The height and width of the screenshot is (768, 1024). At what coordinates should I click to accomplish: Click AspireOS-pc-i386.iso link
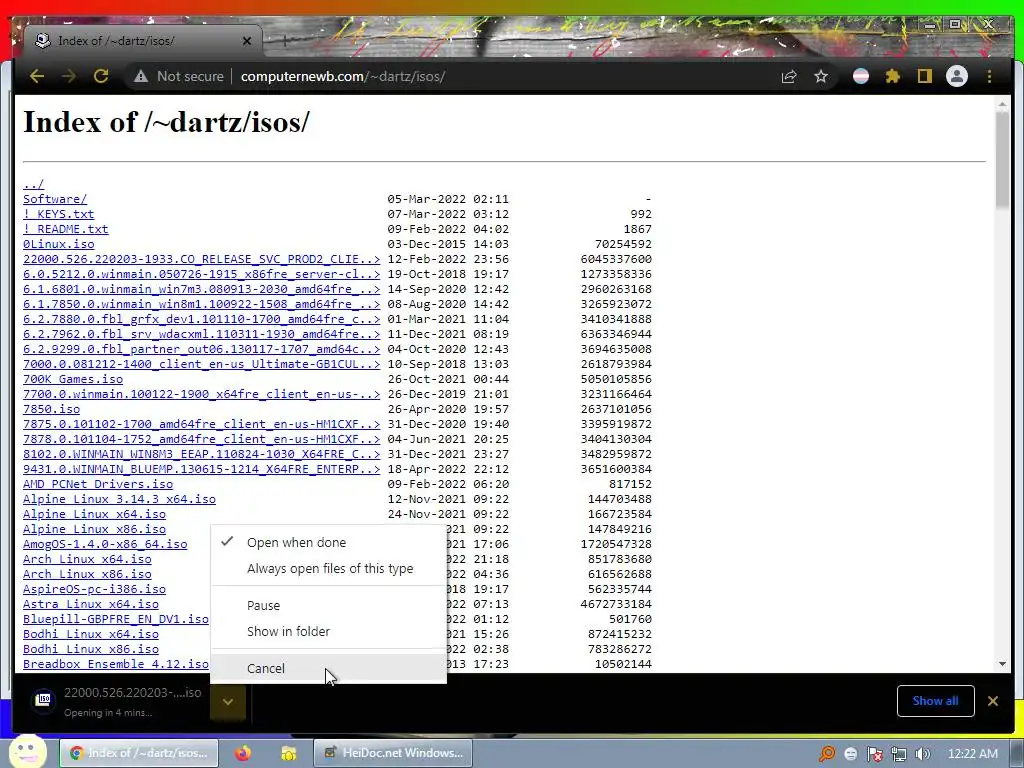tap(95, 590)
